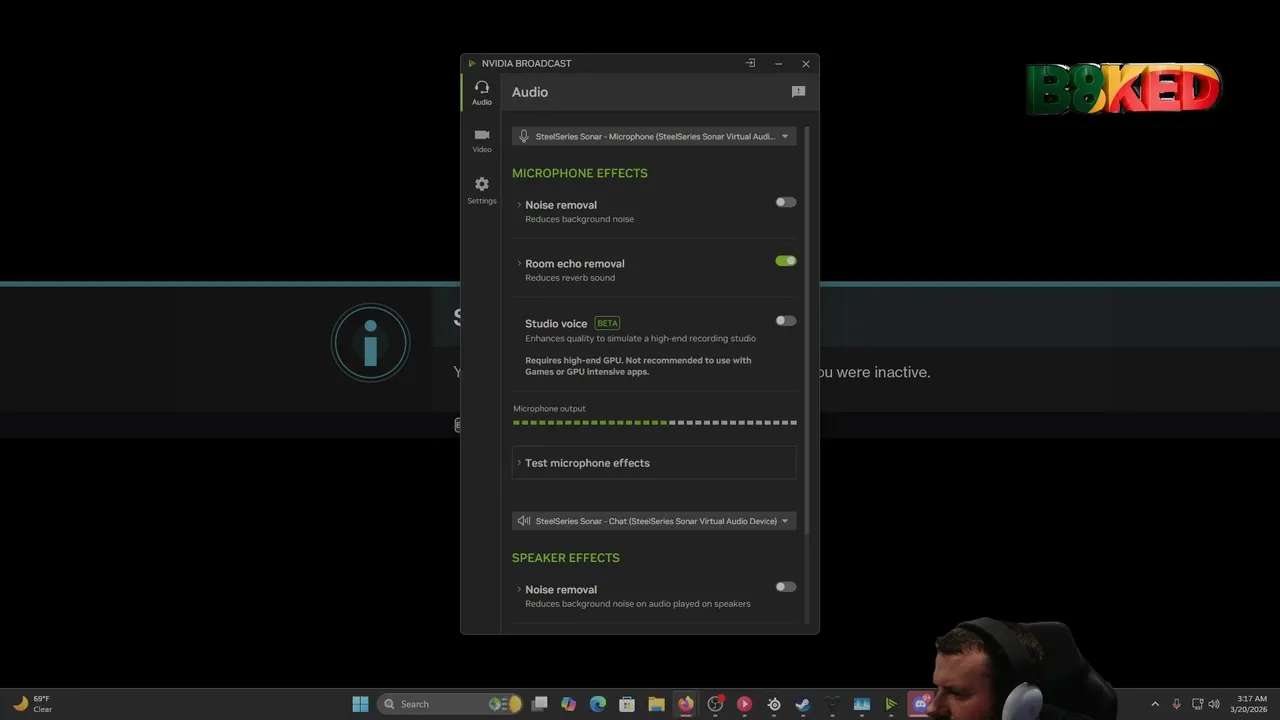This screenshot has height=720, width=1280.
Task: Switch to the Video section
Action: pyautogui.click(x=482, y=141)
